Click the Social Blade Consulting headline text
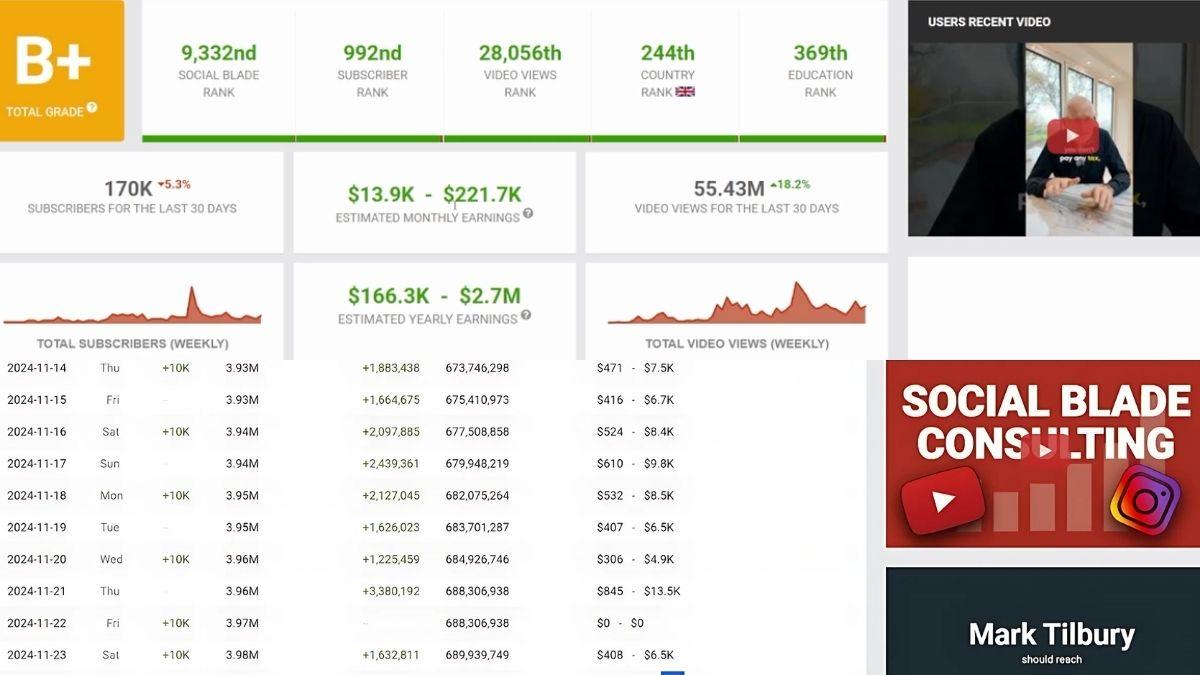The width and height of the screenshot is (1200, 675). (x=1046, y=421)
